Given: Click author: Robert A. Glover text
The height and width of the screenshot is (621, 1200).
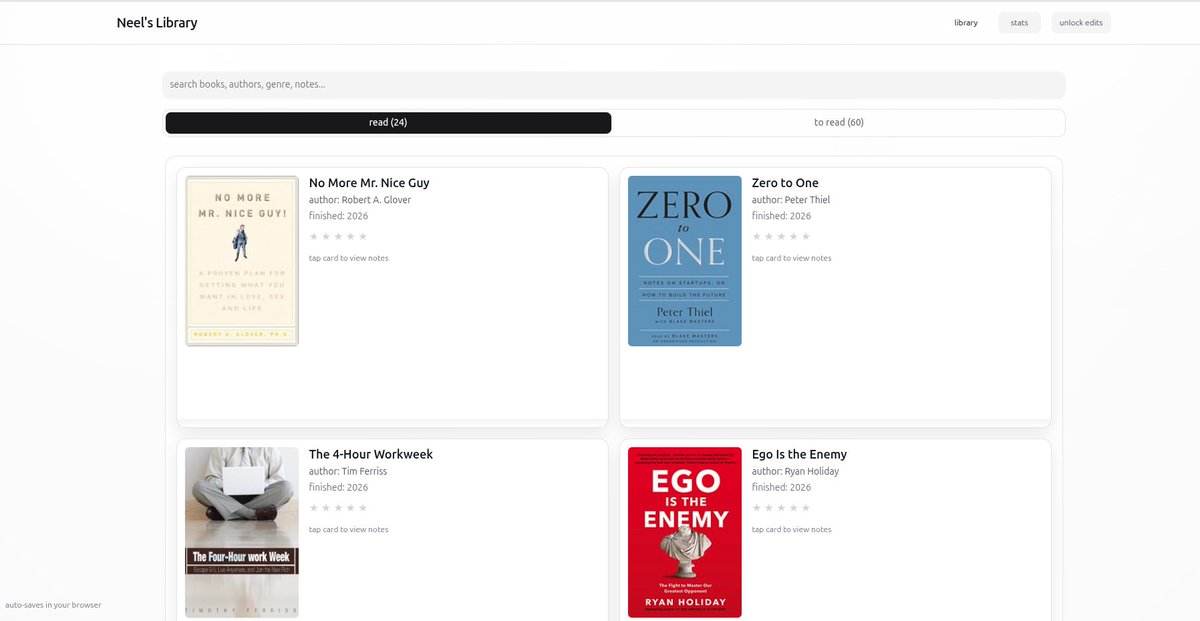Looking at the screenshot, I should 360,200.
